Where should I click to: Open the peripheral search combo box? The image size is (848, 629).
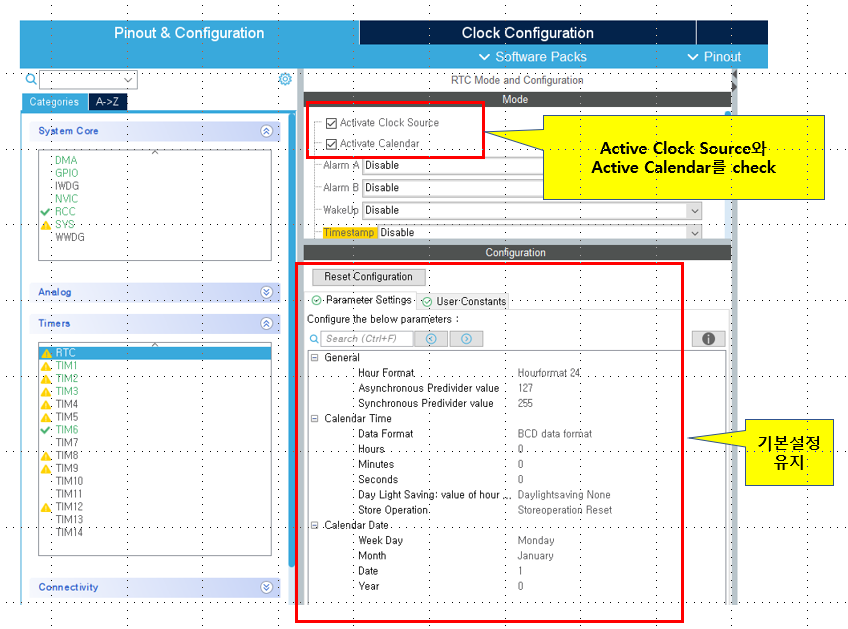(x=129, y=80)
